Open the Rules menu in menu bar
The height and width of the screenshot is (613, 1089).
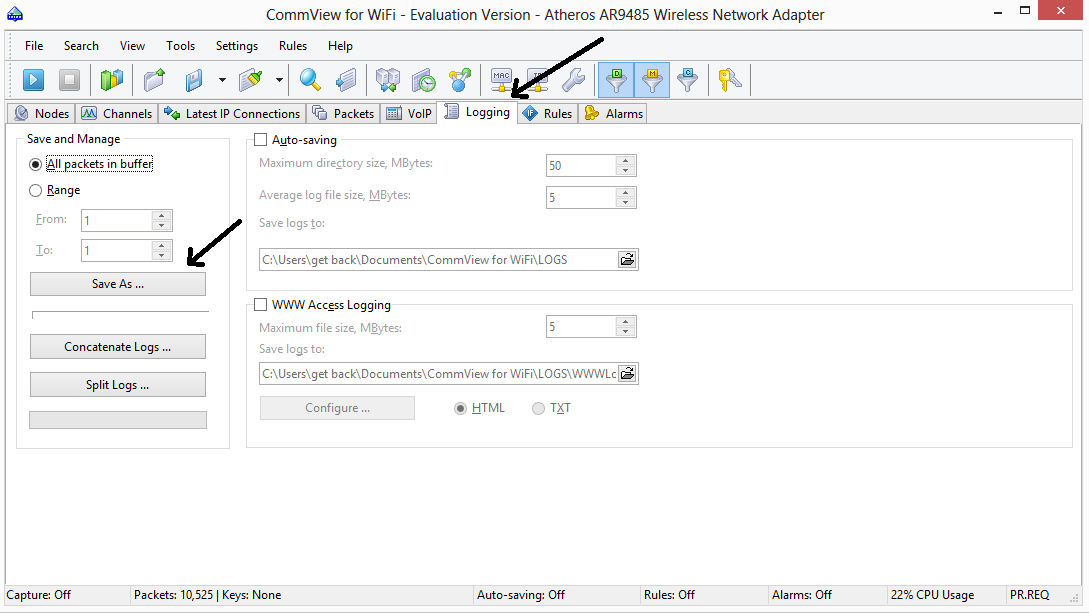point(293,46)
